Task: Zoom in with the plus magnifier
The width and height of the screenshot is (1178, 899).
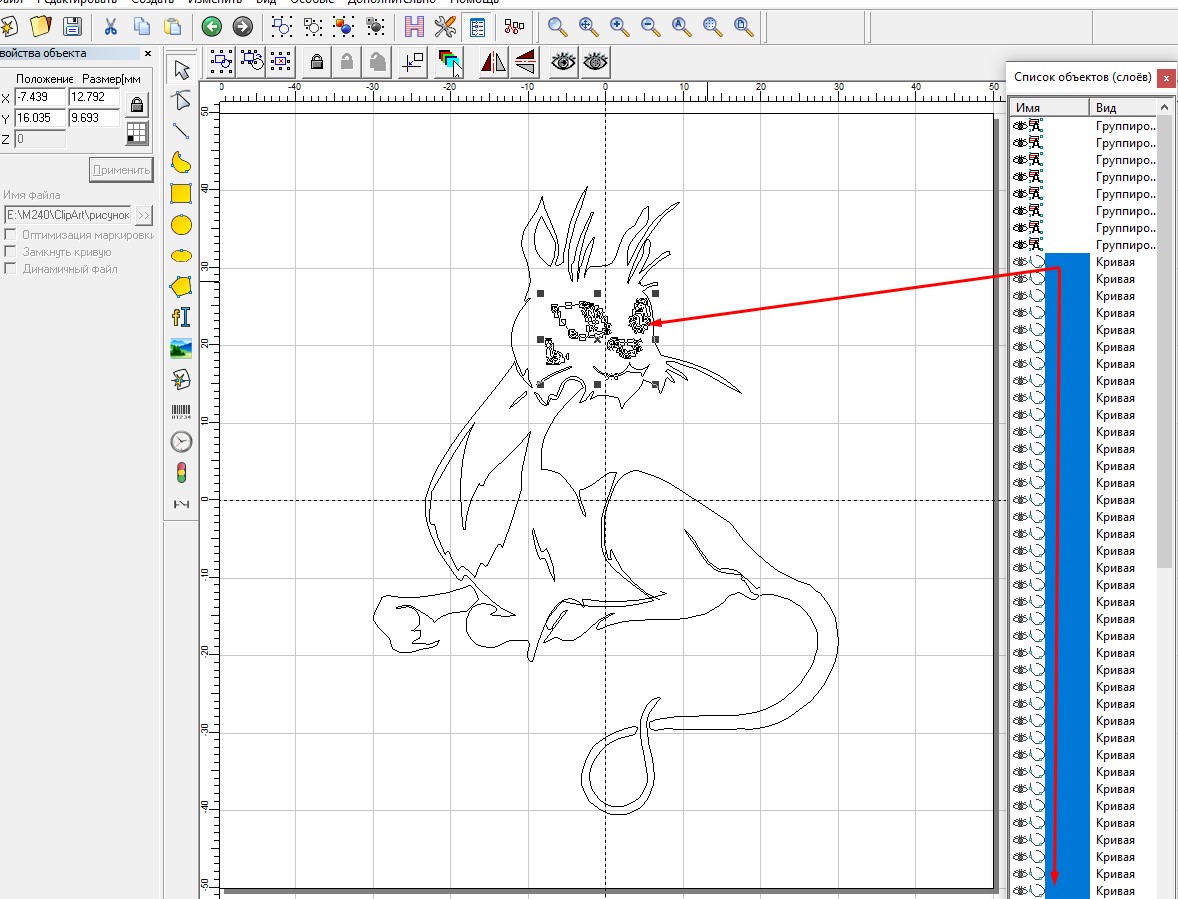Action: click(620, 27)
